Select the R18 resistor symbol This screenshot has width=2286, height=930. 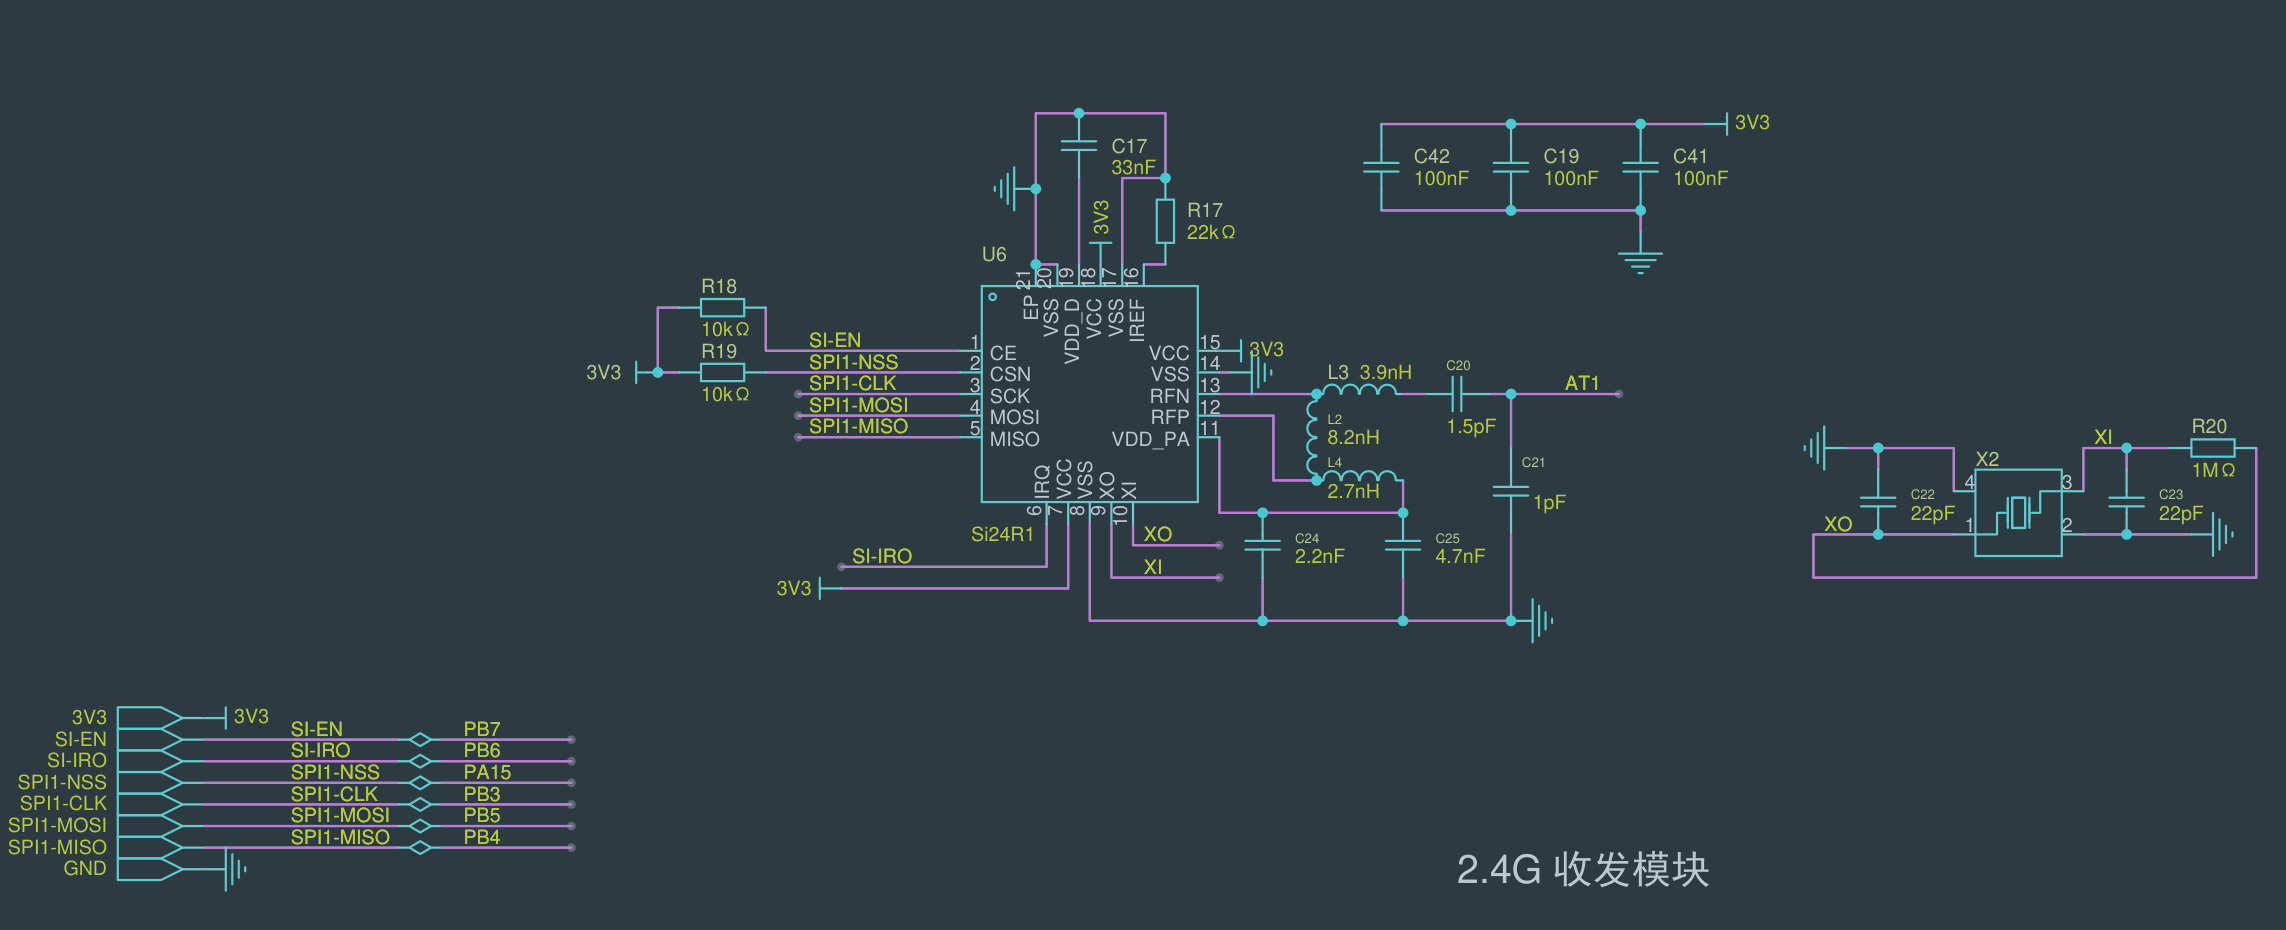coord(722,308)
